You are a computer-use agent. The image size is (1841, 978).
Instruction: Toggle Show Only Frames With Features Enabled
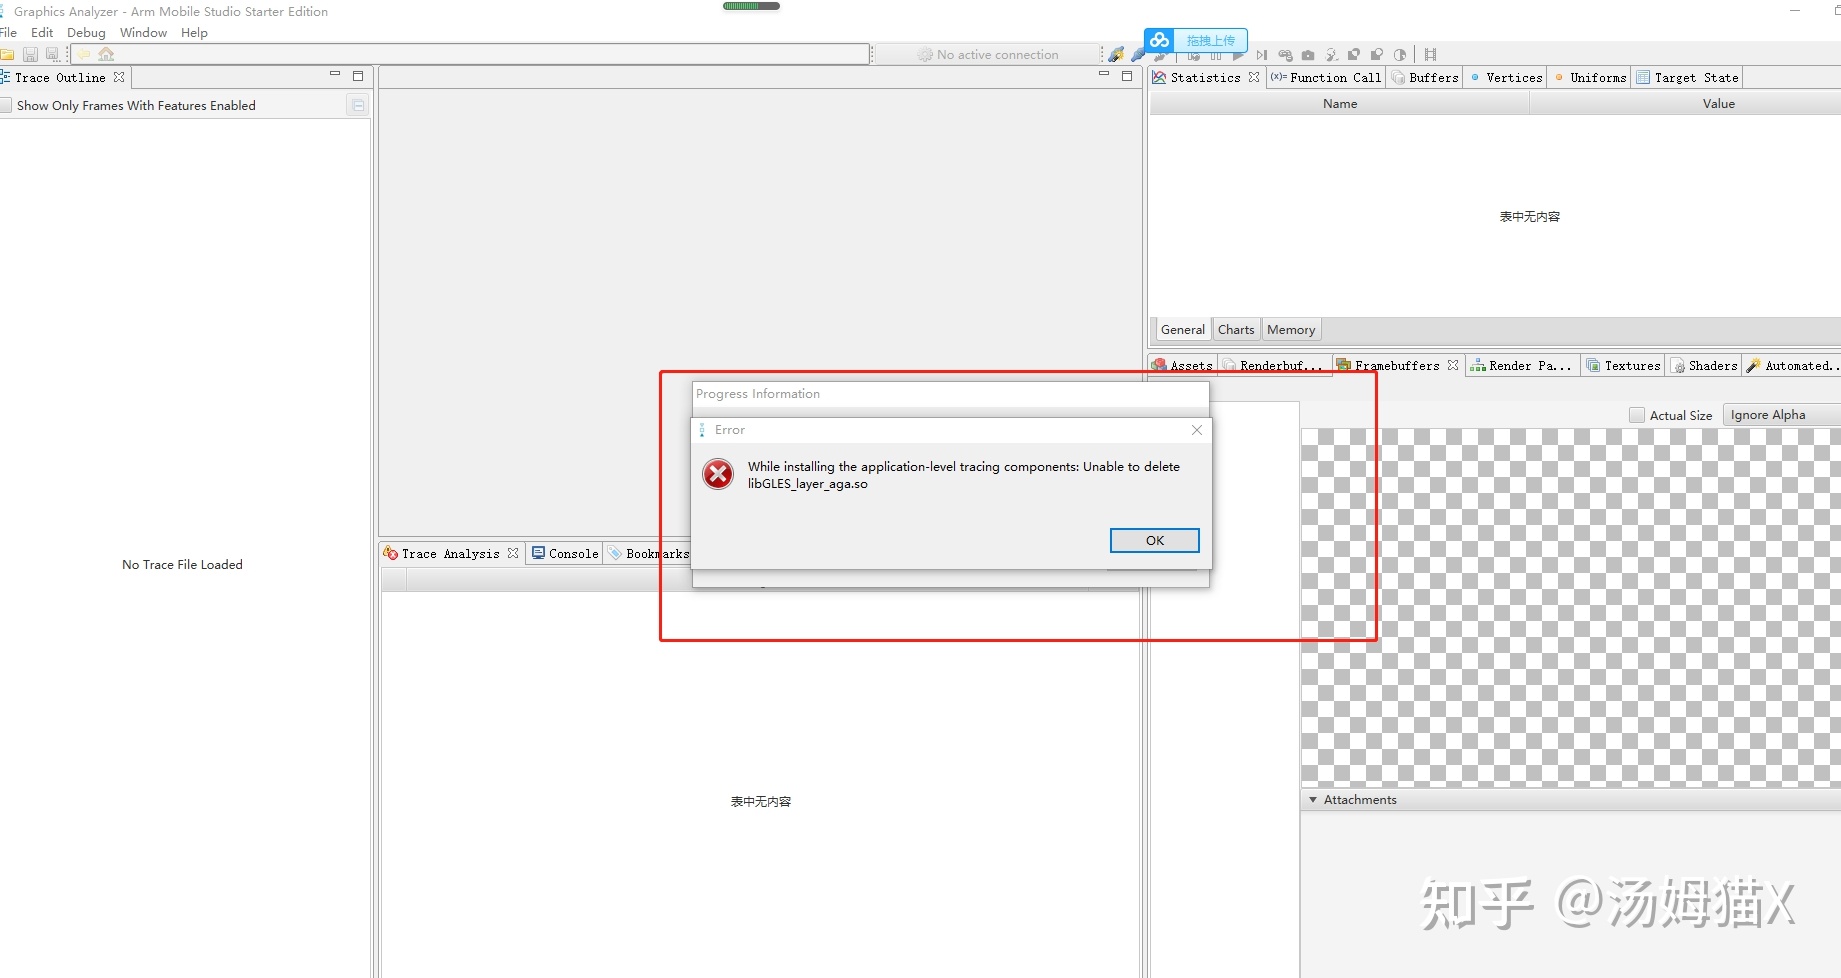point(6,105)
